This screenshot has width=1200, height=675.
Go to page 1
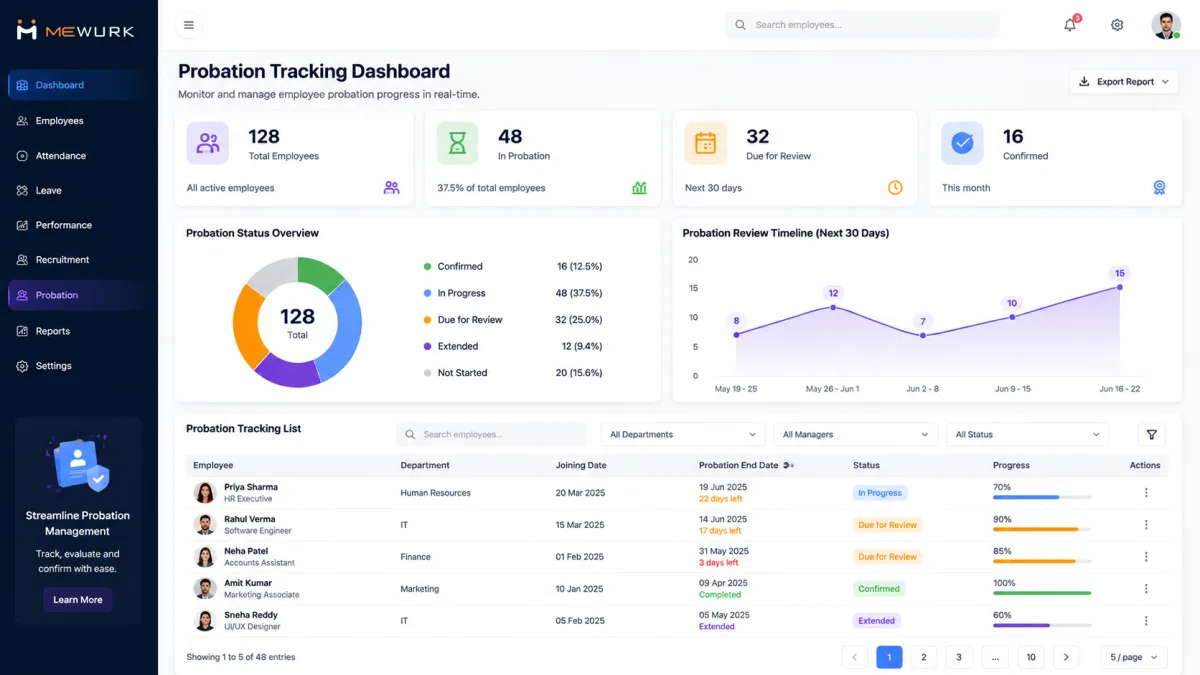(x=889, y=657)
